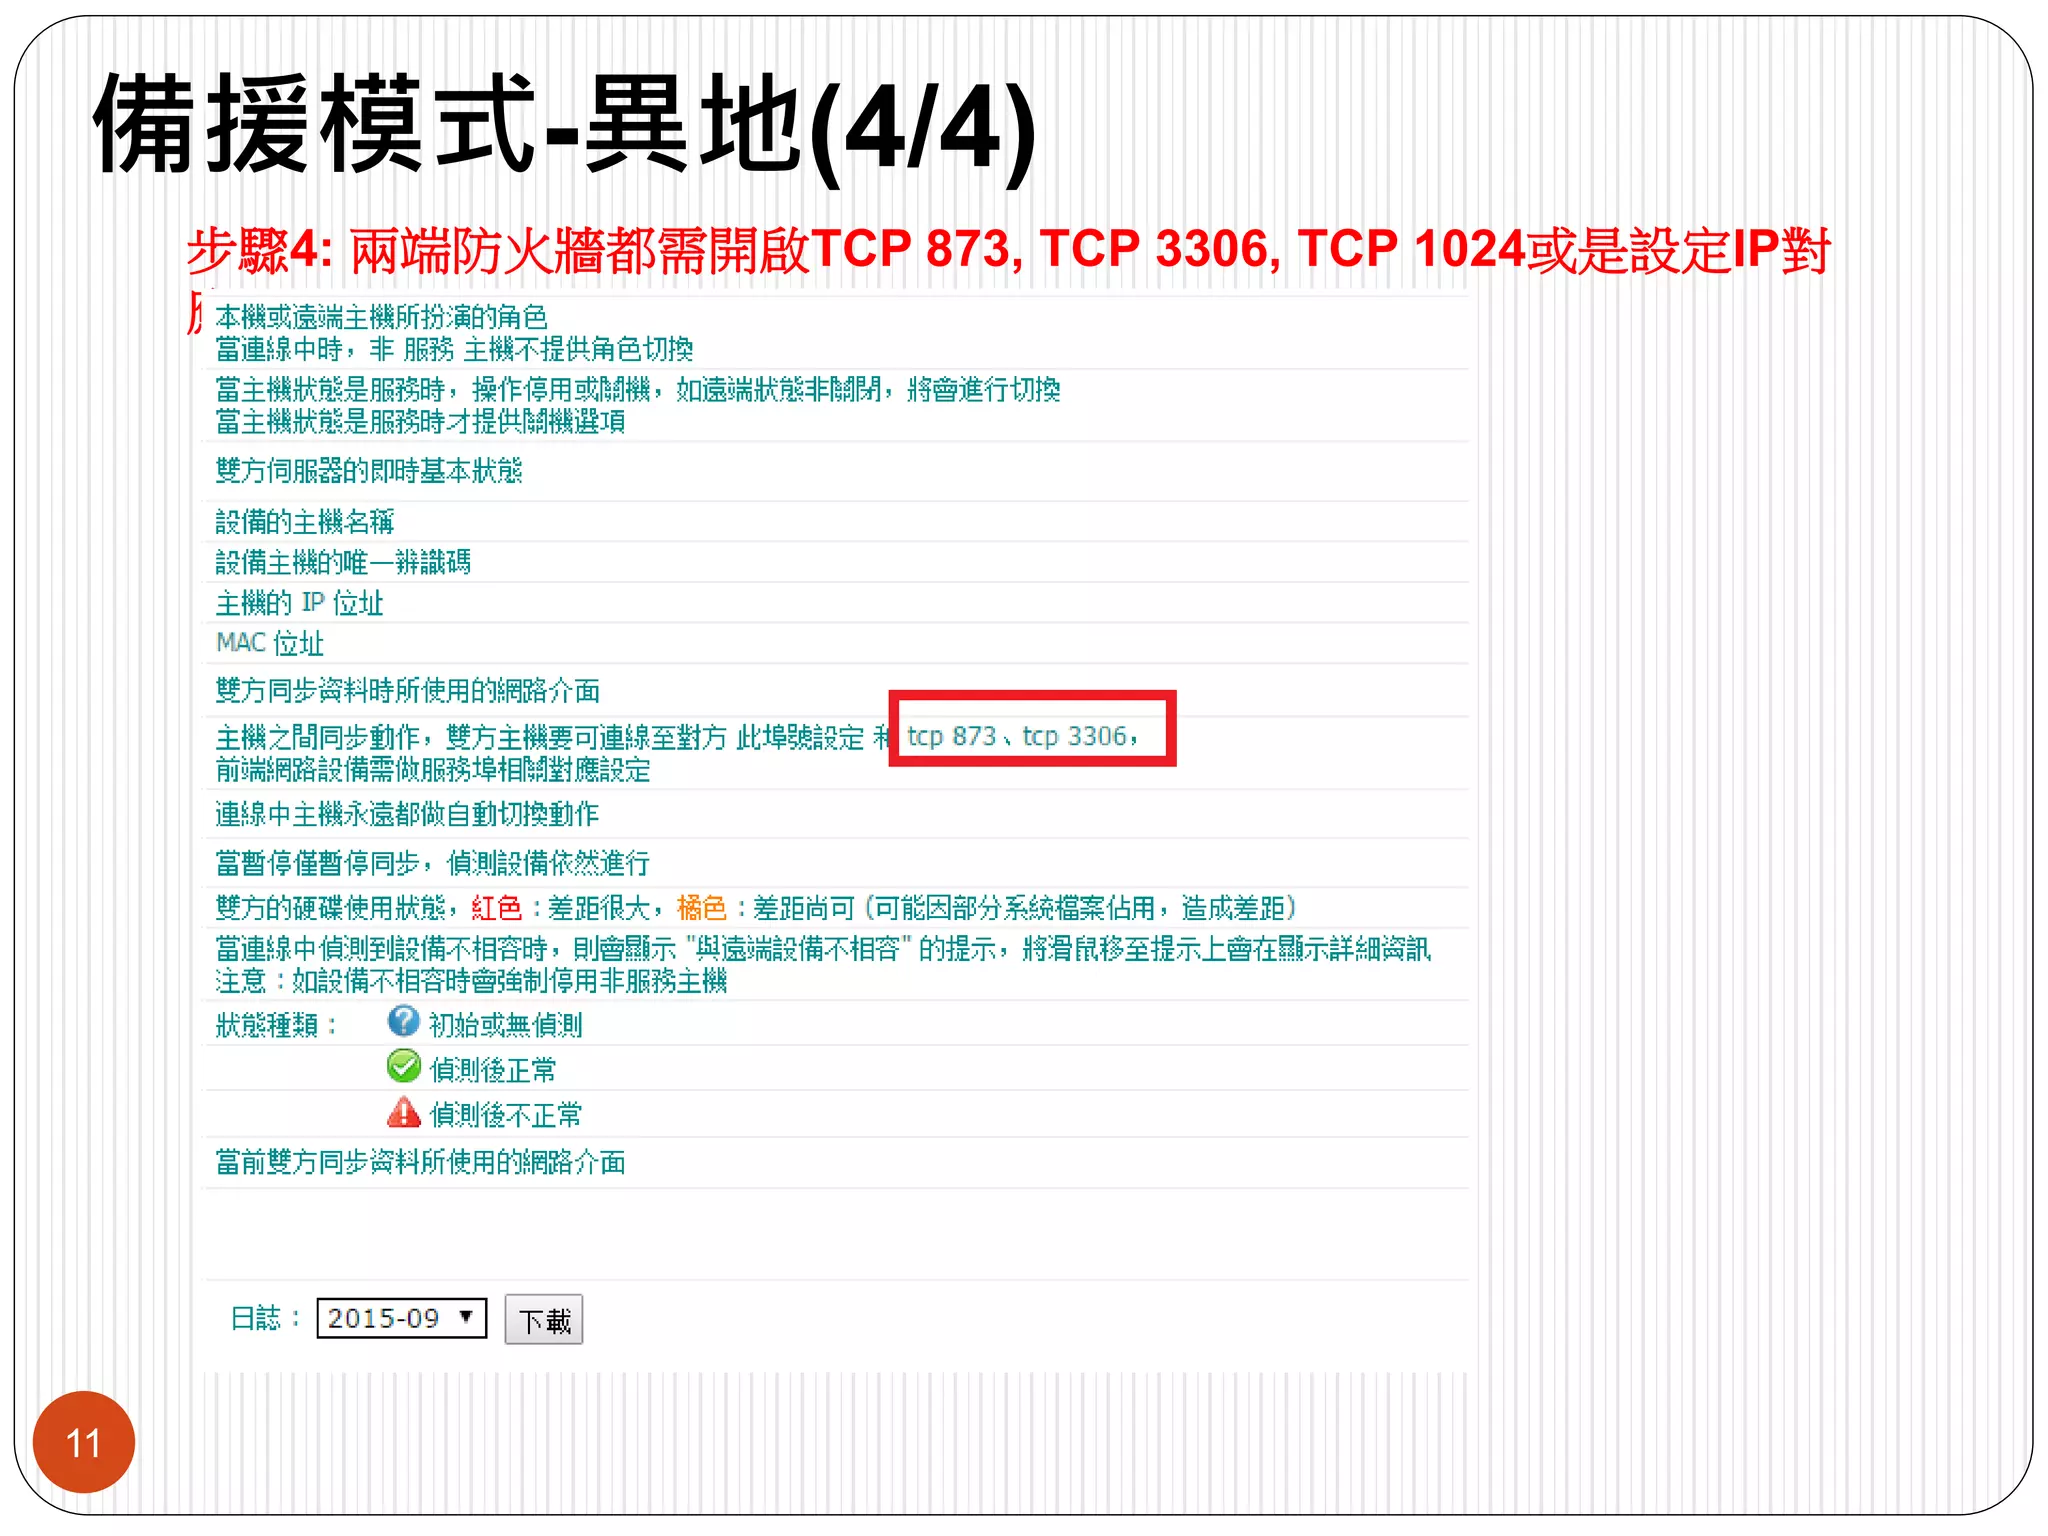The height and width of the screenshot is (1536, 2048).
Task: Click the text '主機的 IP 位址'
Action: pos(299,603)
